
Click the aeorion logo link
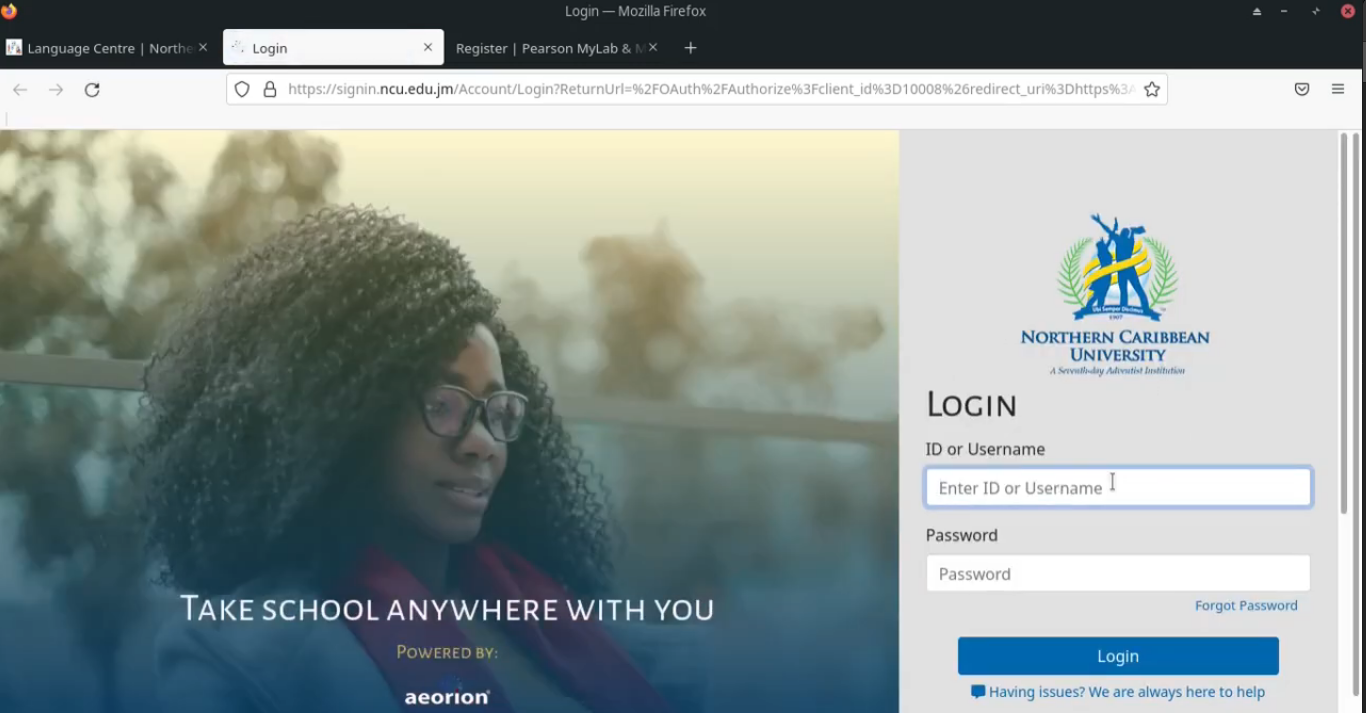[447, 695]
